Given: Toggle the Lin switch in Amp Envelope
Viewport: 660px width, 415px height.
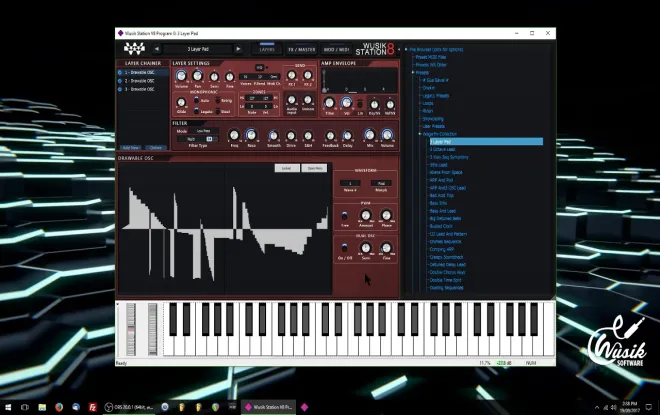Looking at the screenshot, I should click(360, 104).
